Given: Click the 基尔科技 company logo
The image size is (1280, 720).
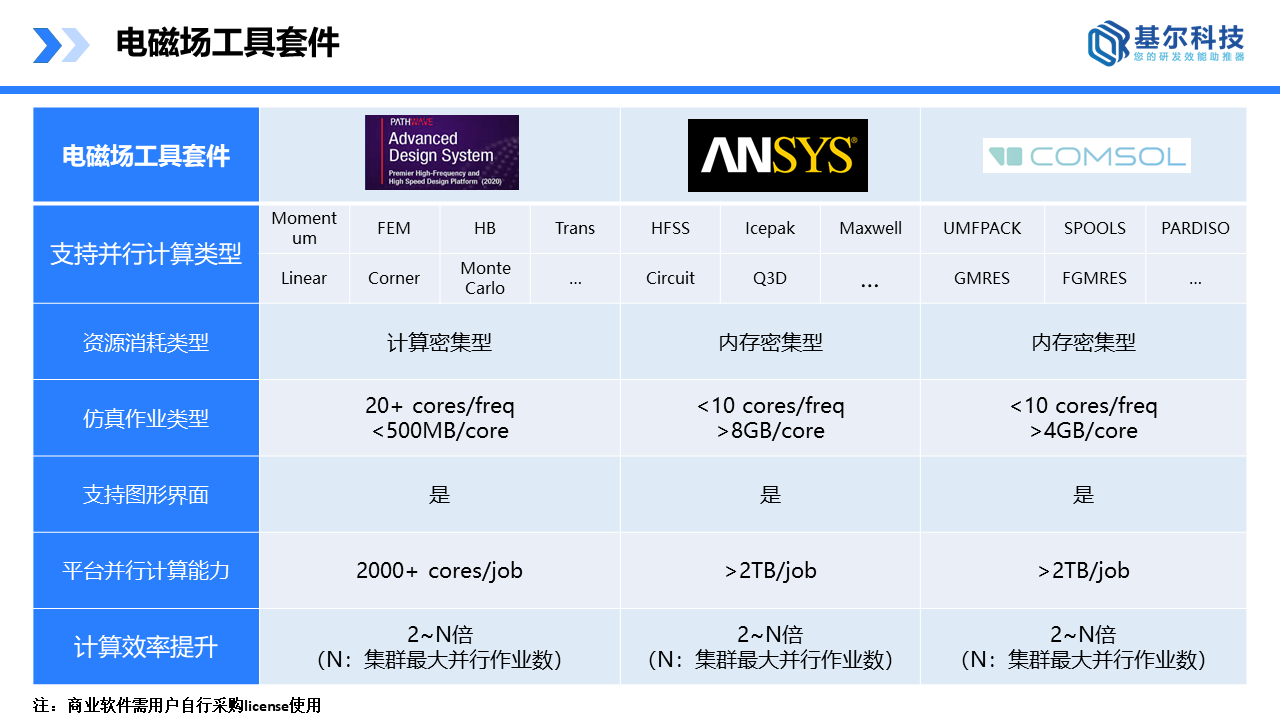Looking at the screenshot, I should tap(1166, 43).
